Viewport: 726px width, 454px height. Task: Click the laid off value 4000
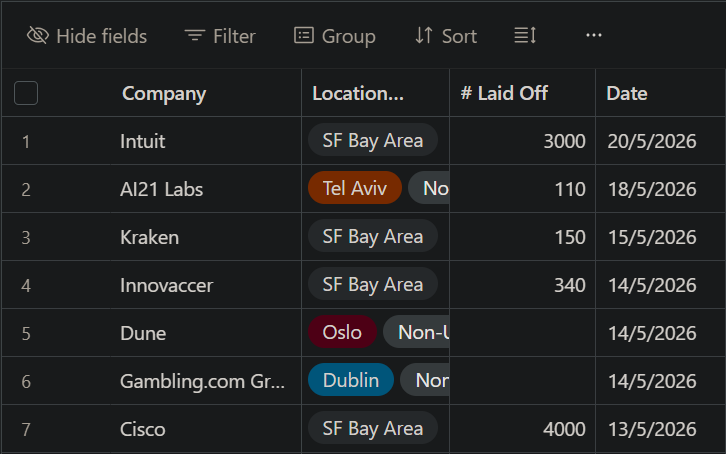[564, 429]
